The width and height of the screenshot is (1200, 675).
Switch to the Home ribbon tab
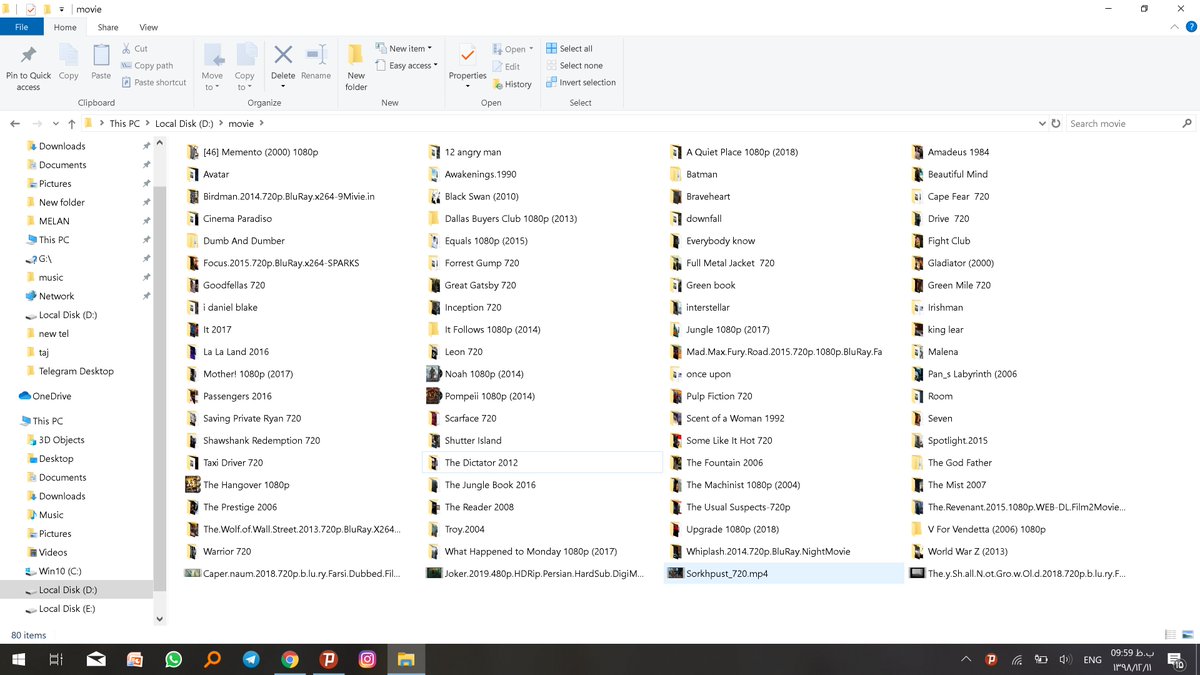(x=65, y=27)
